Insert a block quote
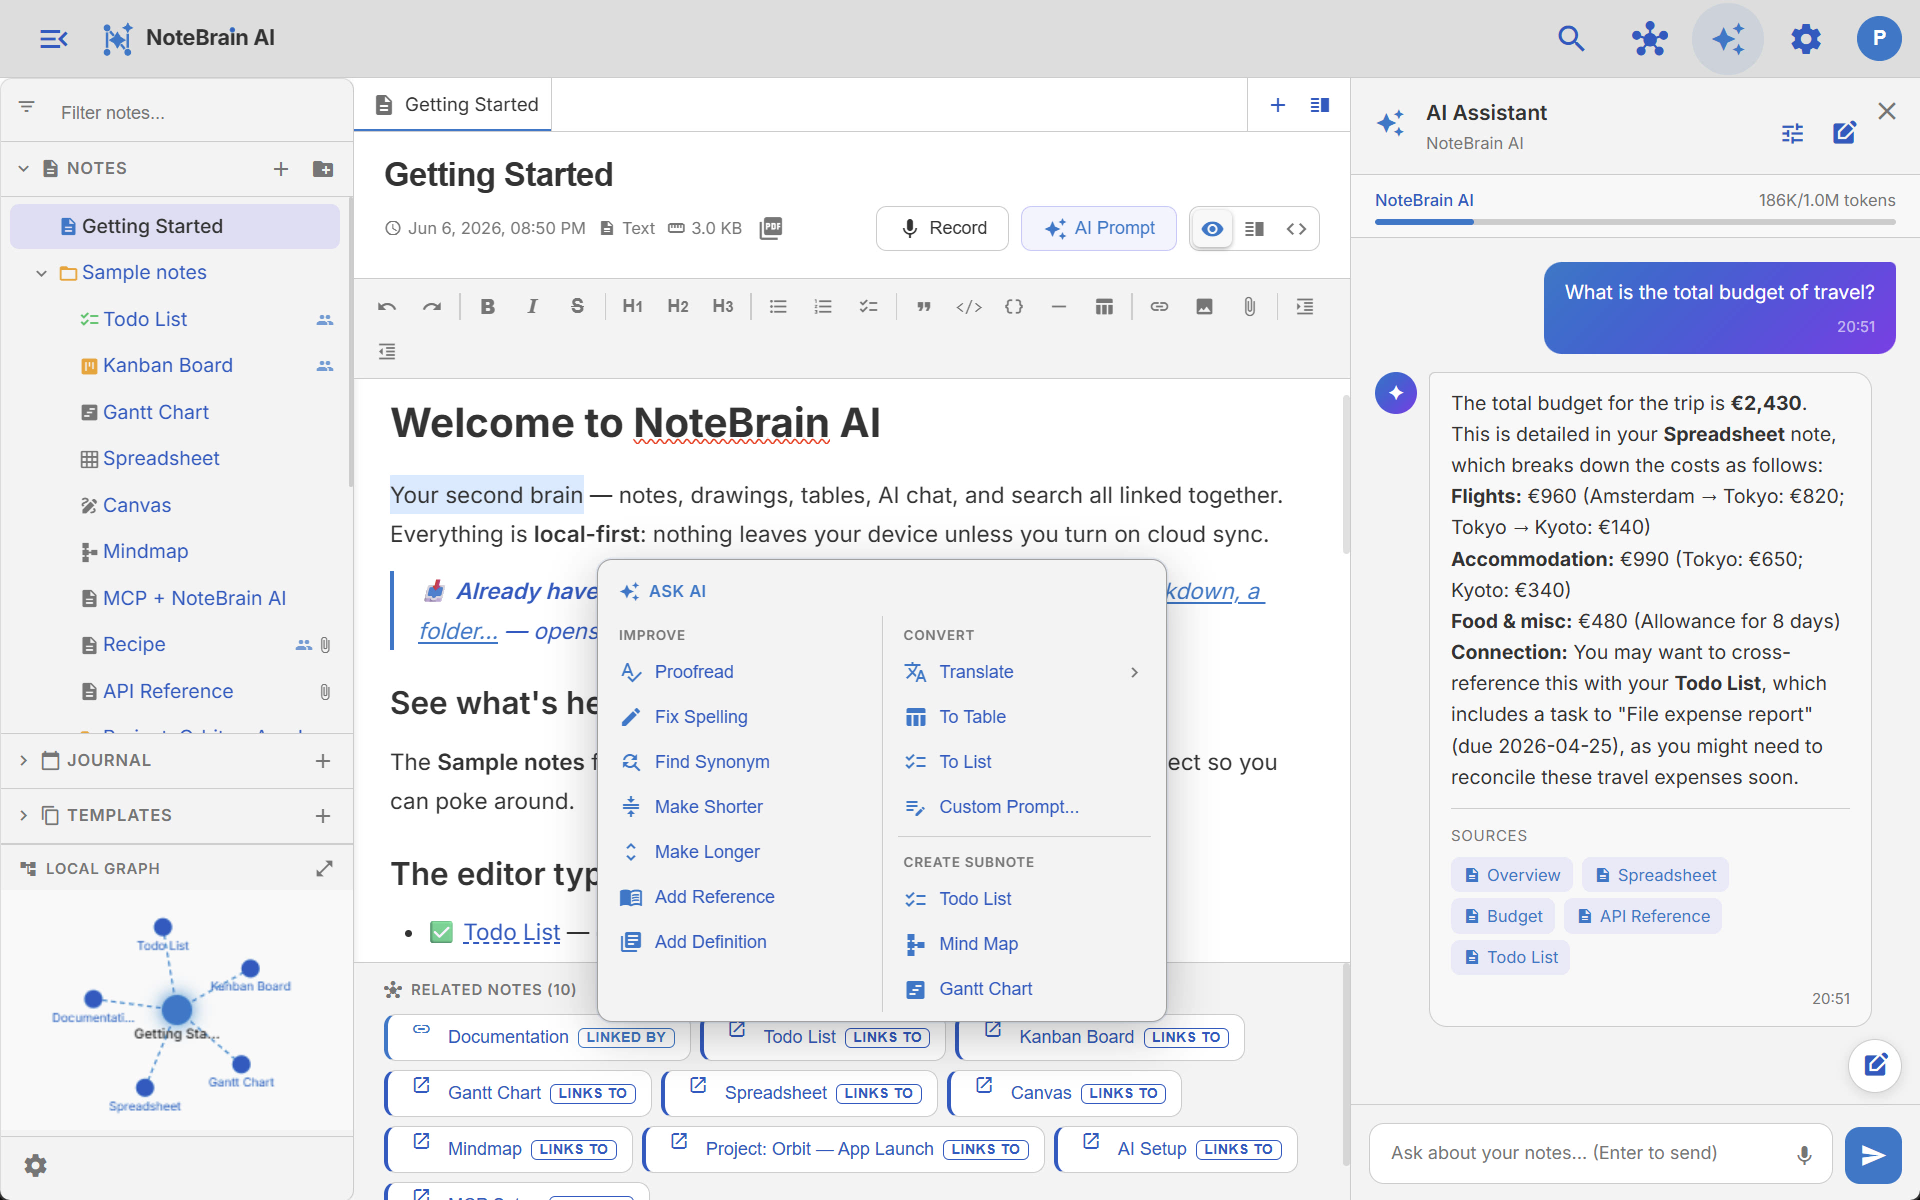 click(924, 307)
